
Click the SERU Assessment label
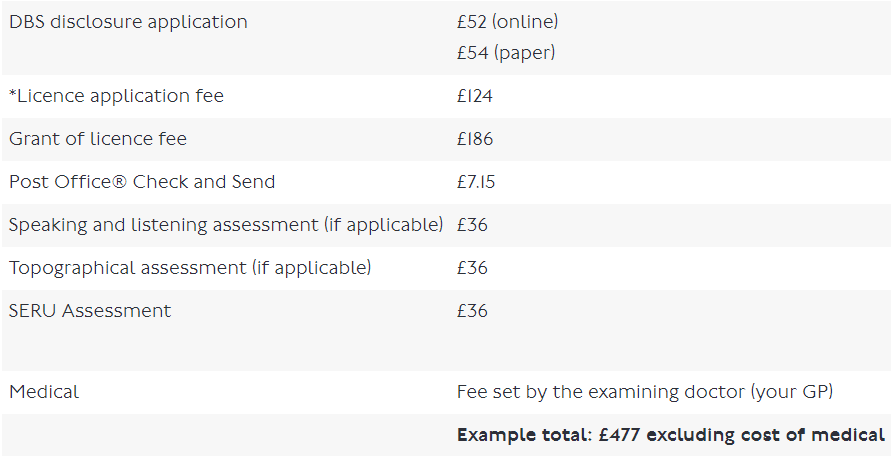click(90, 311)
